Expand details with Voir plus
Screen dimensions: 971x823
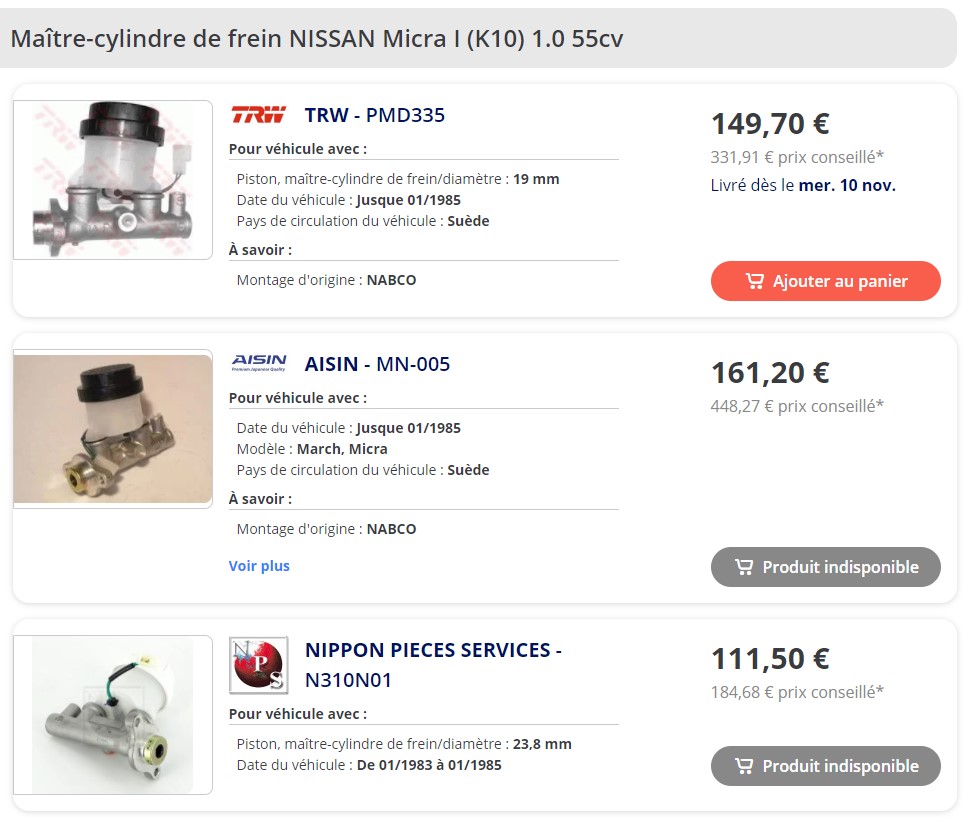(259, 566)
